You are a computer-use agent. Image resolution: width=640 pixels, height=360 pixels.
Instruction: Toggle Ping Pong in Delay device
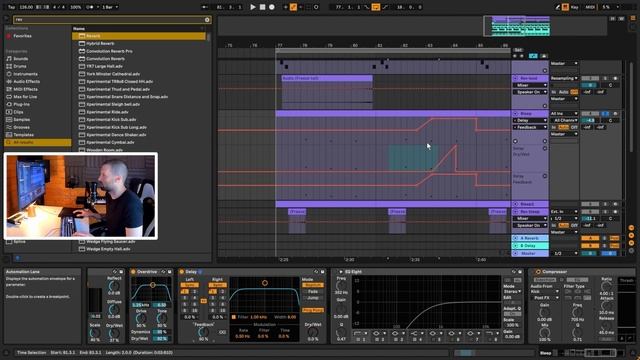pos(313,310)
